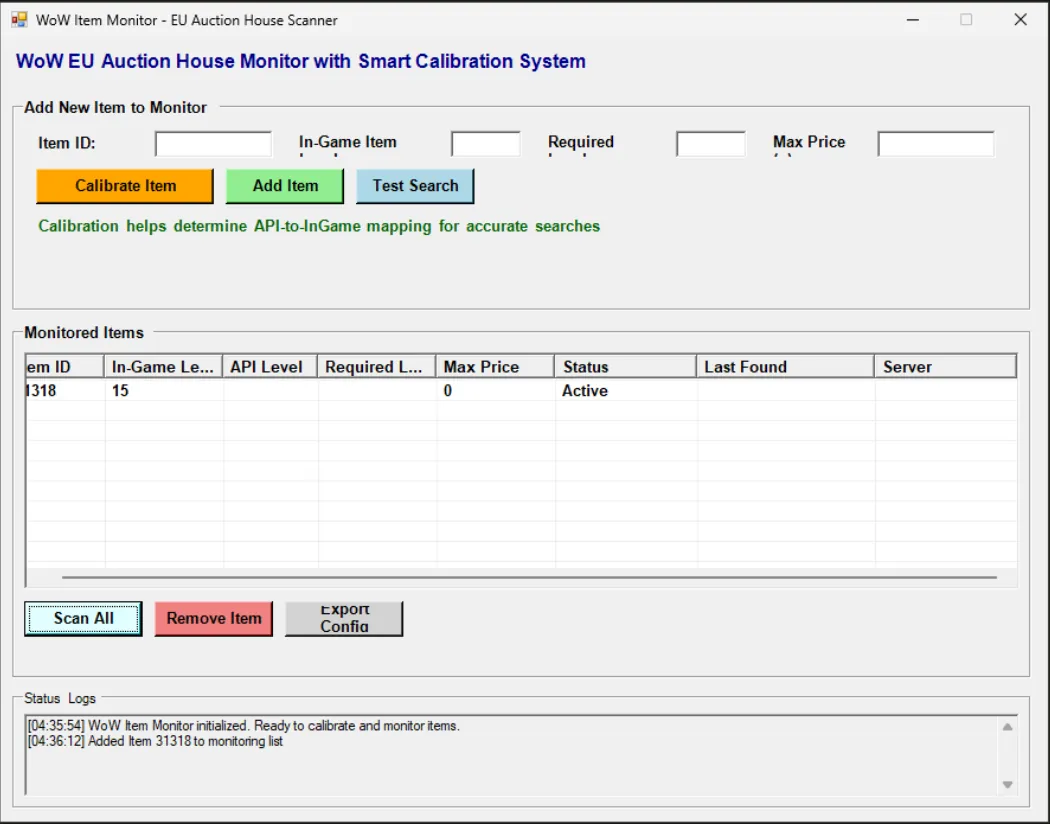Focus the Item ID input field
This screenshot has width=1050, height=824.
214,144
